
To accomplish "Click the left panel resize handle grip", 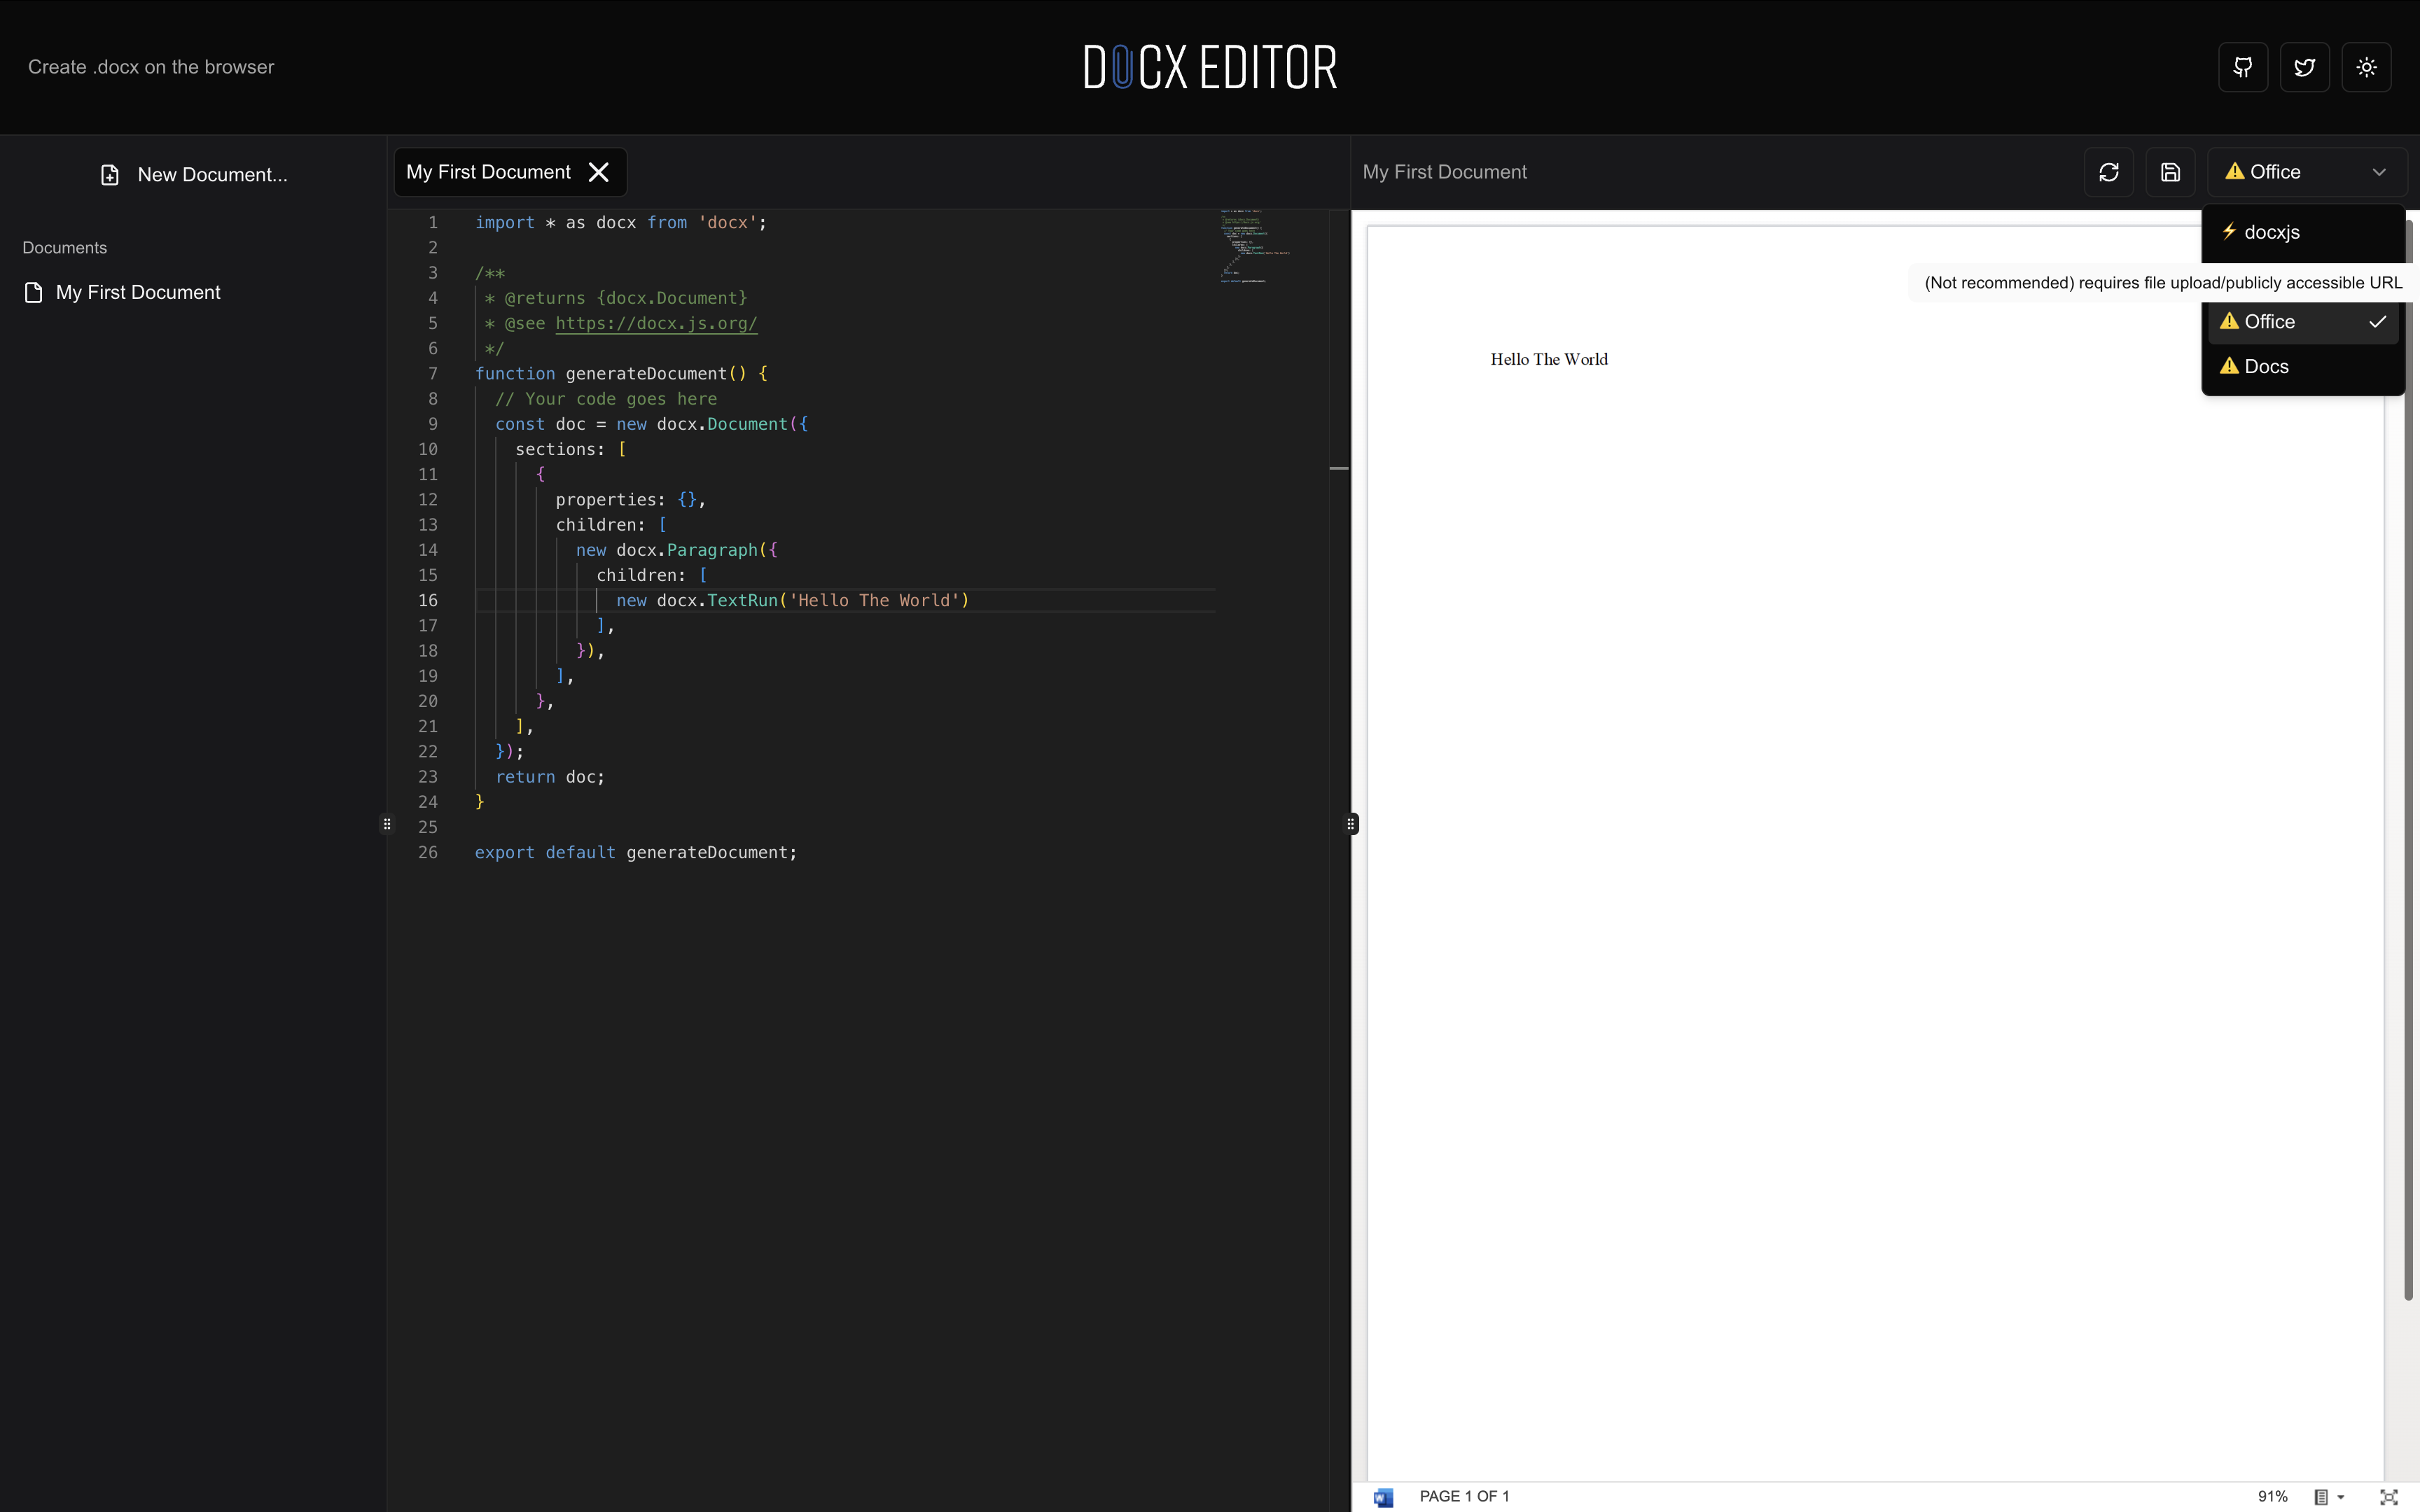I will (387, 824).
